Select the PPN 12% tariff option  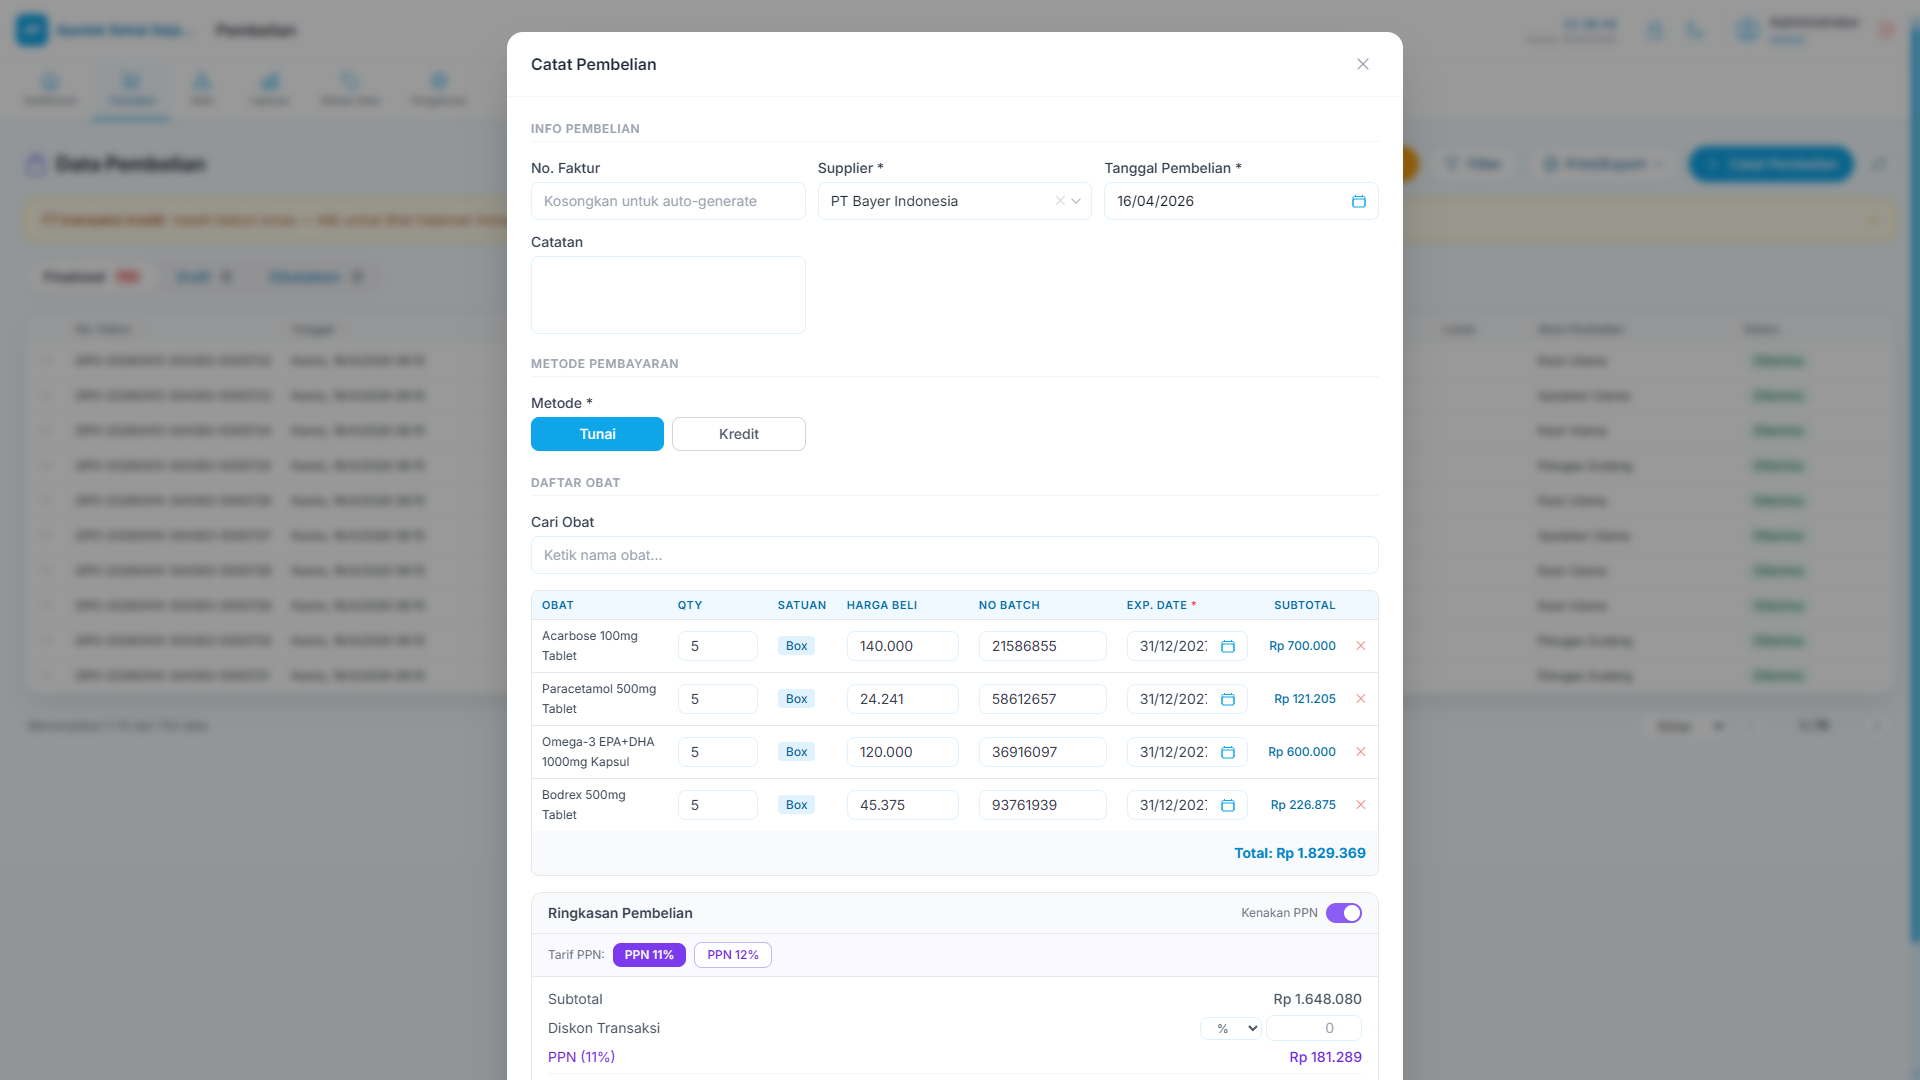pyautogui.click(x=732, y=955)
